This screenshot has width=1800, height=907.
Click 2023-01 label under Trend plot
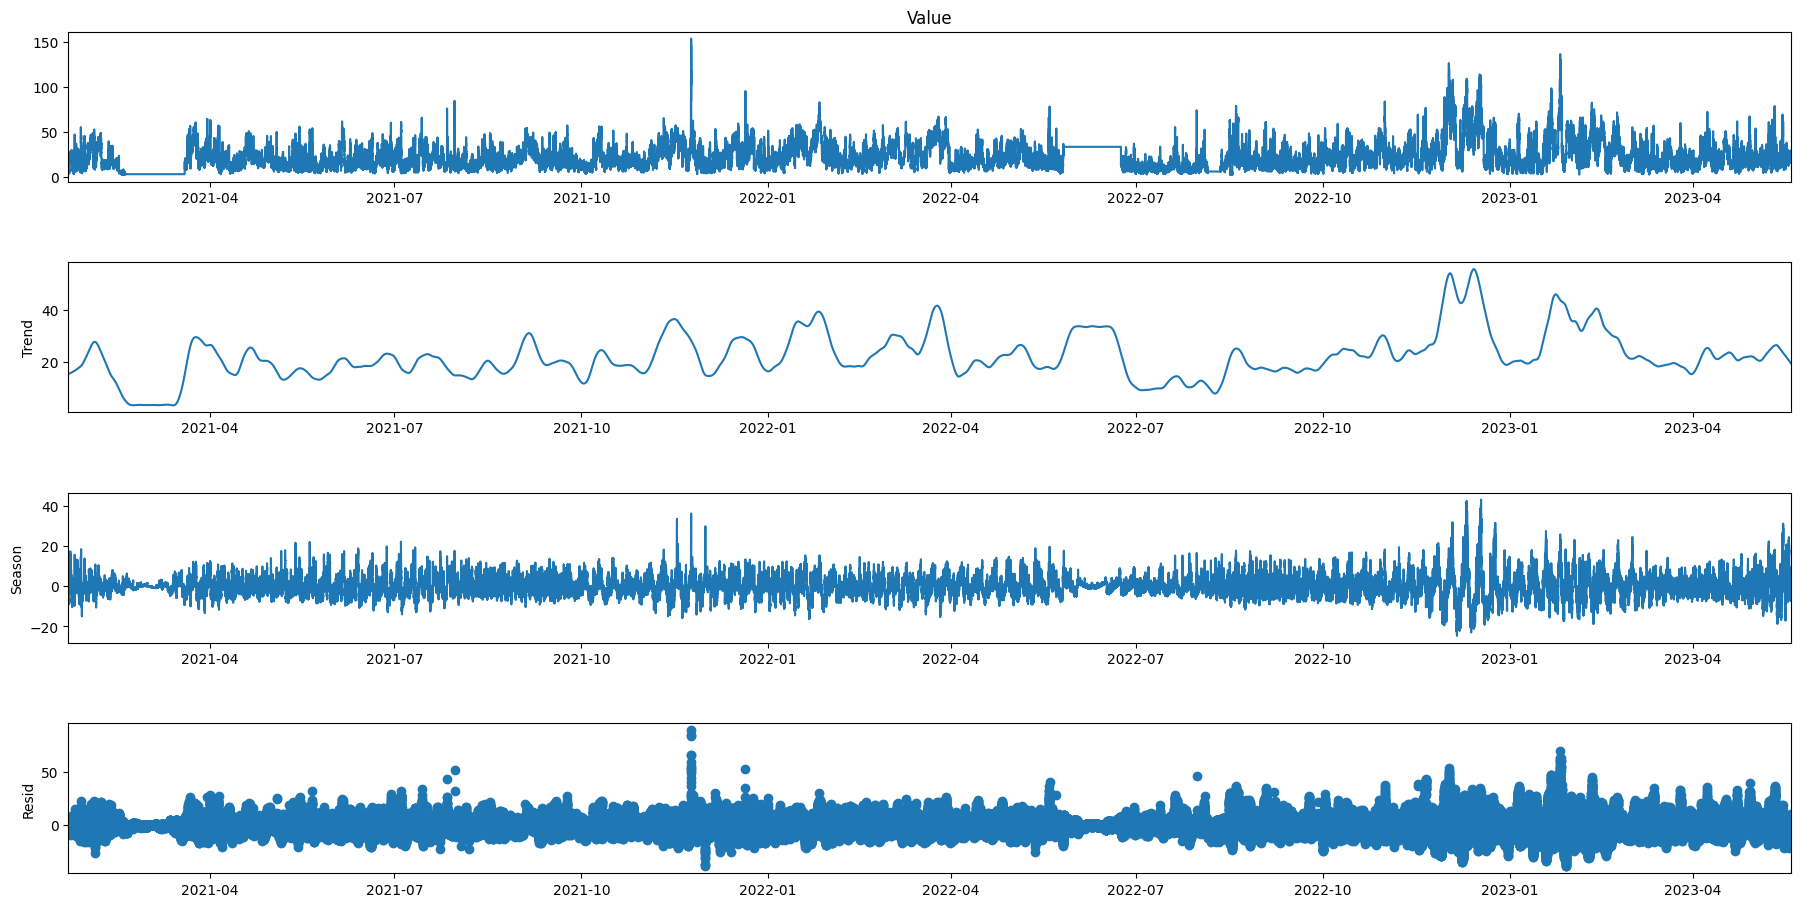pos(1509,428)
